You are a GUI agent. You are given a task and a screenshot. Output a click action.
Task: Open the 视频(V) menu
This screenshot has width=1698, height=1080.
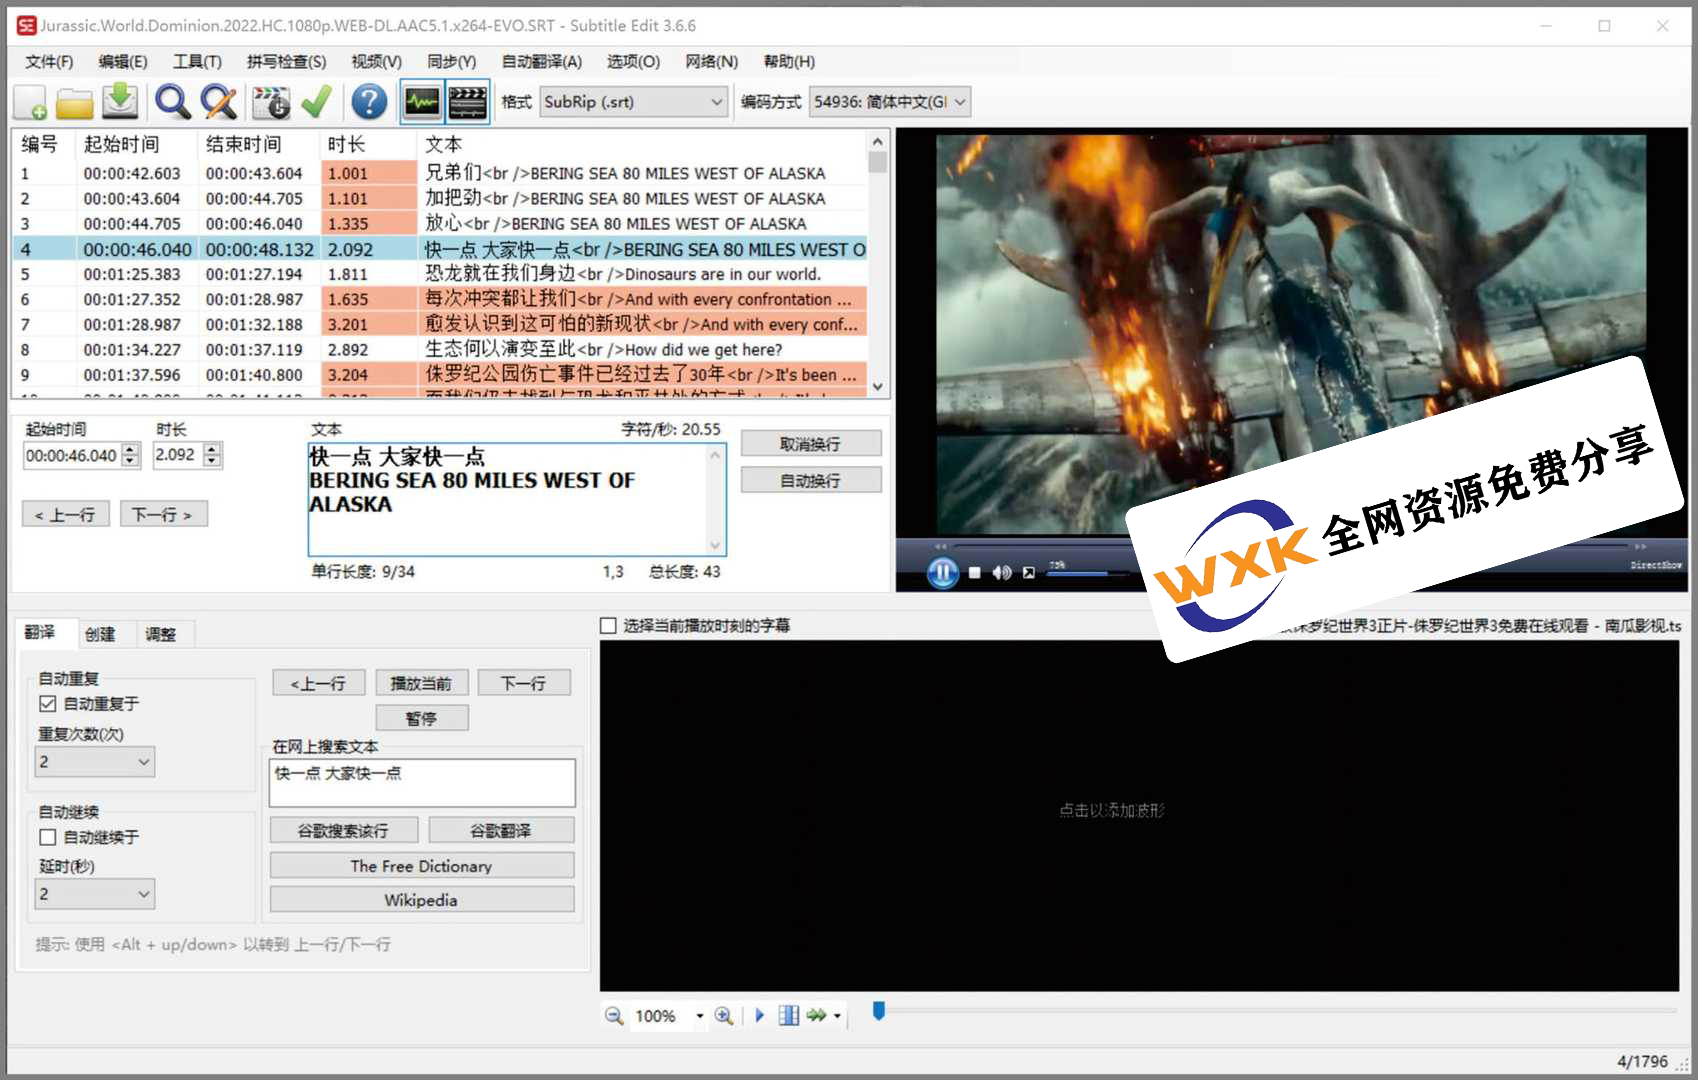pos(376,62)
